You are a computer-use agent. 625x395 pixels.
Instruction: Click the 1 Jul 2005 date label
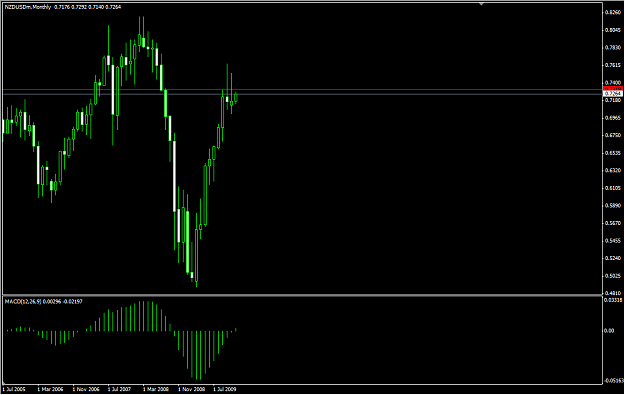click(x=14, y=389)
